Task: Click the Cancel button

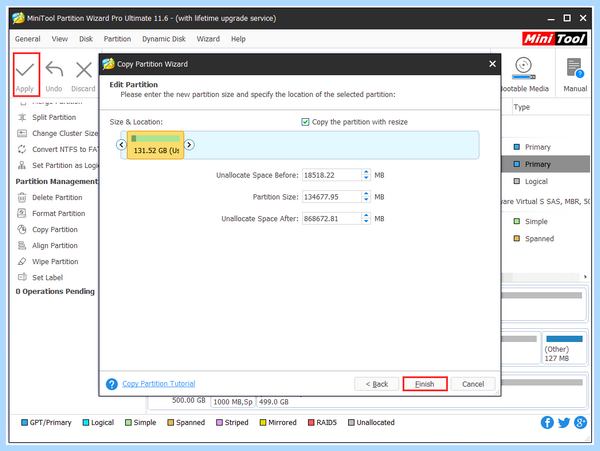Action: (473, 384)
